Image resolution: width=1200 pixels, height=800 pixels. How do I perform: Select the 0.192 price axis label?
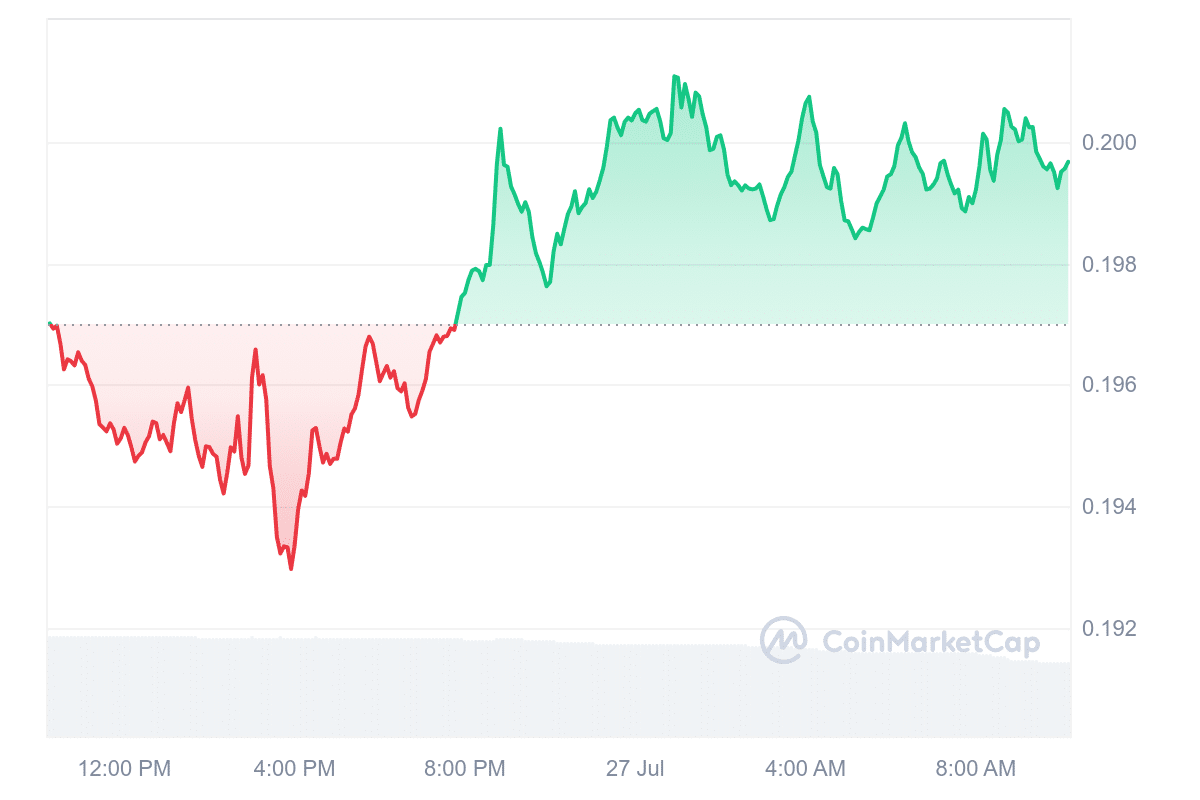click(1109, 629)
